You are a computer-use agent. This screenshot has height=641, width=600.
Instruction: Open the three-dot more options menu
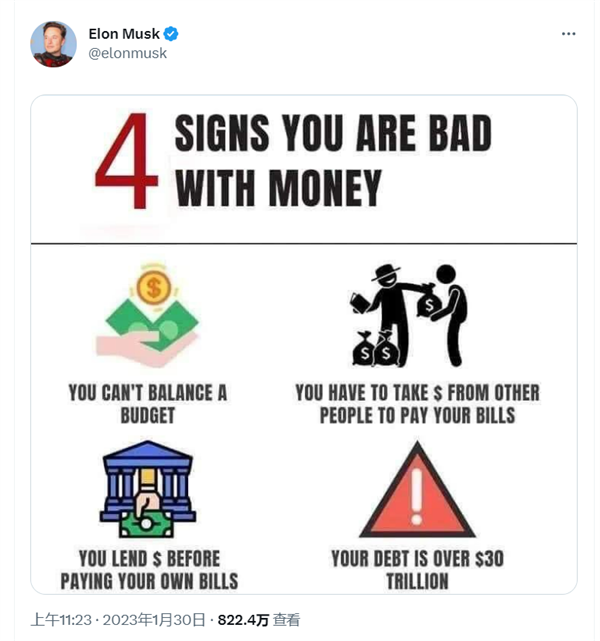coord(568,34)
